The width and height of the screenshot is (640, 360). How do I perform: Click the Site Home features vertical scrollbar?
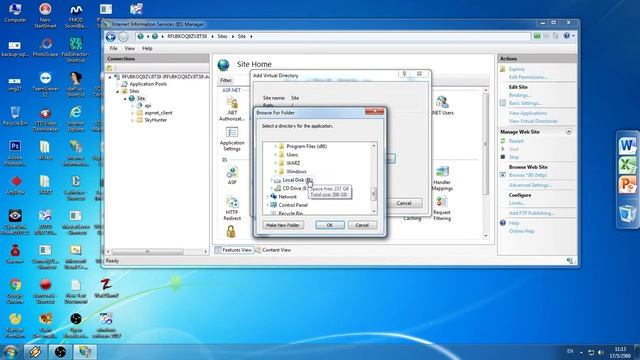pos(485,162)
